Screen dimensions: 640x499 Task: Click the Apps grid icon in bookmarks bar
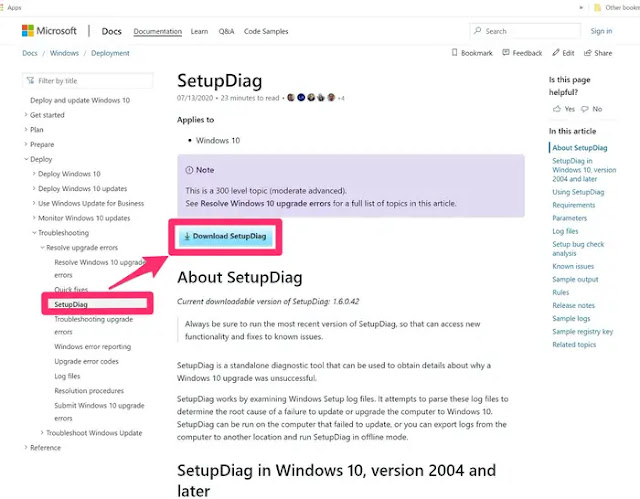coord(2,7)
